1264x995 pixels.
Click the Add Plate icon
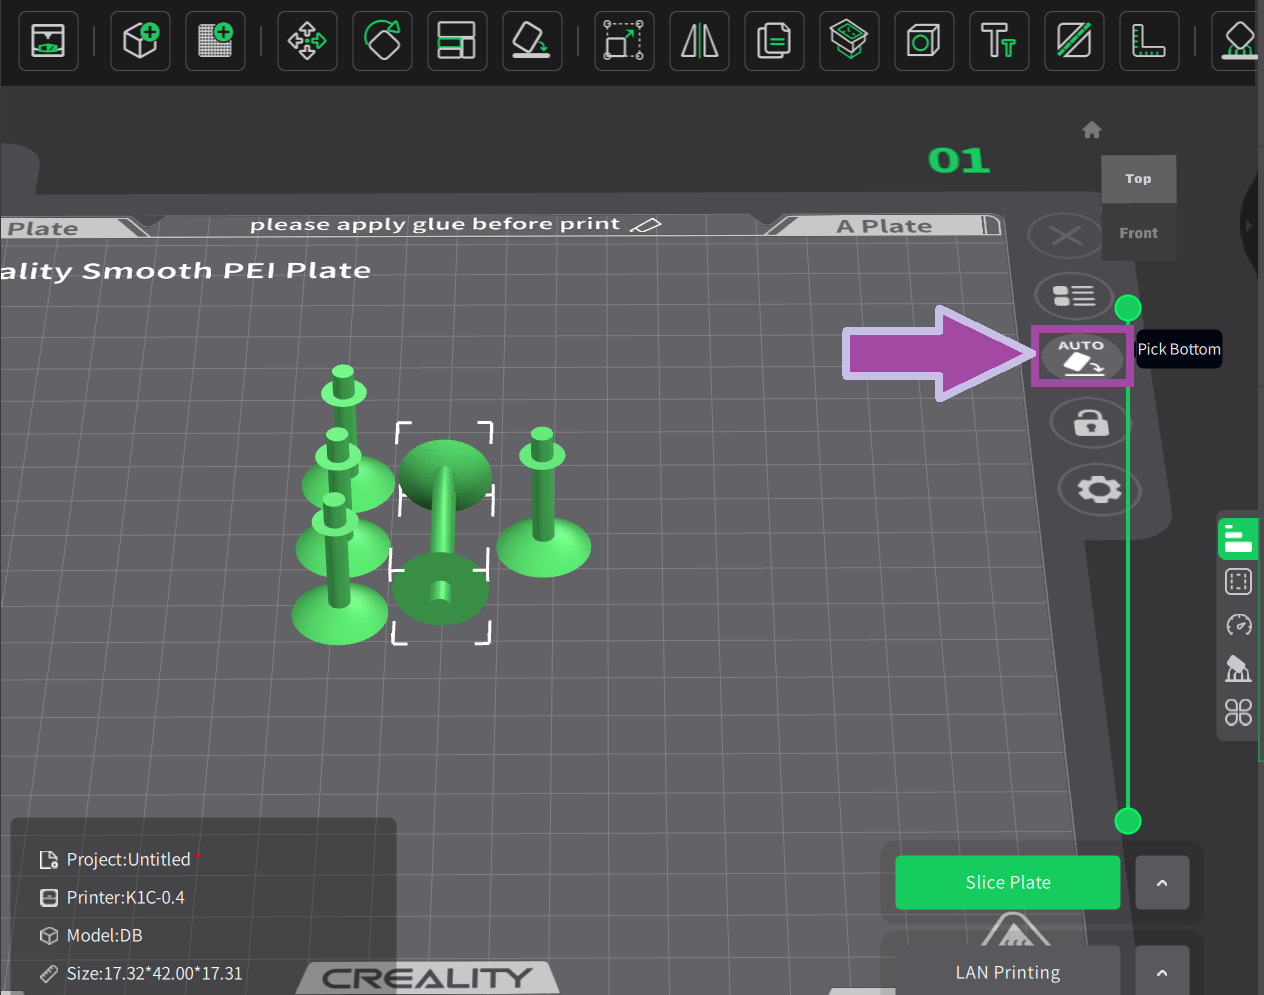coord(215,41)
